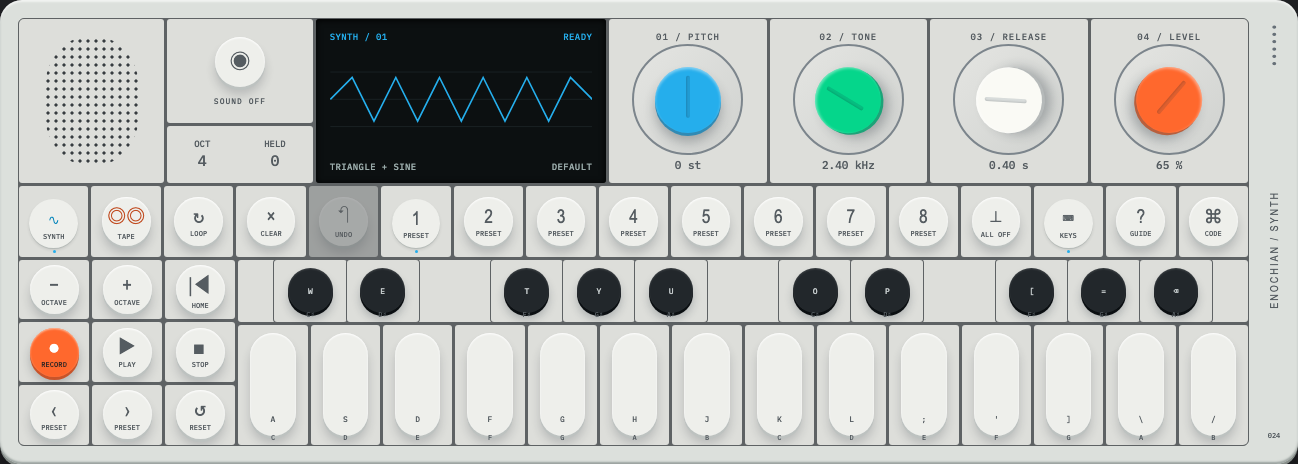Toggle the KEYS keyboard button
Screen dimensions: 1298x464
tap(1068, 222)
